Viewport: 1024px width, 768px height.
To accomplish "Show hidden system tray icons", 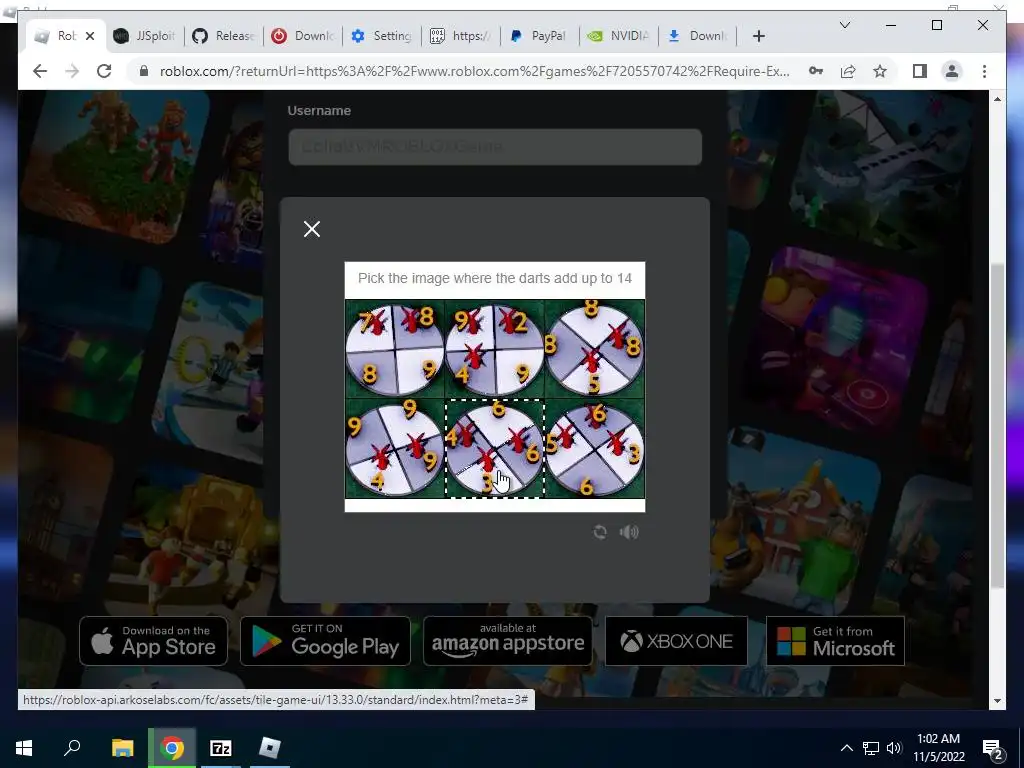I will pyautogui.click(x=846, y=748).
